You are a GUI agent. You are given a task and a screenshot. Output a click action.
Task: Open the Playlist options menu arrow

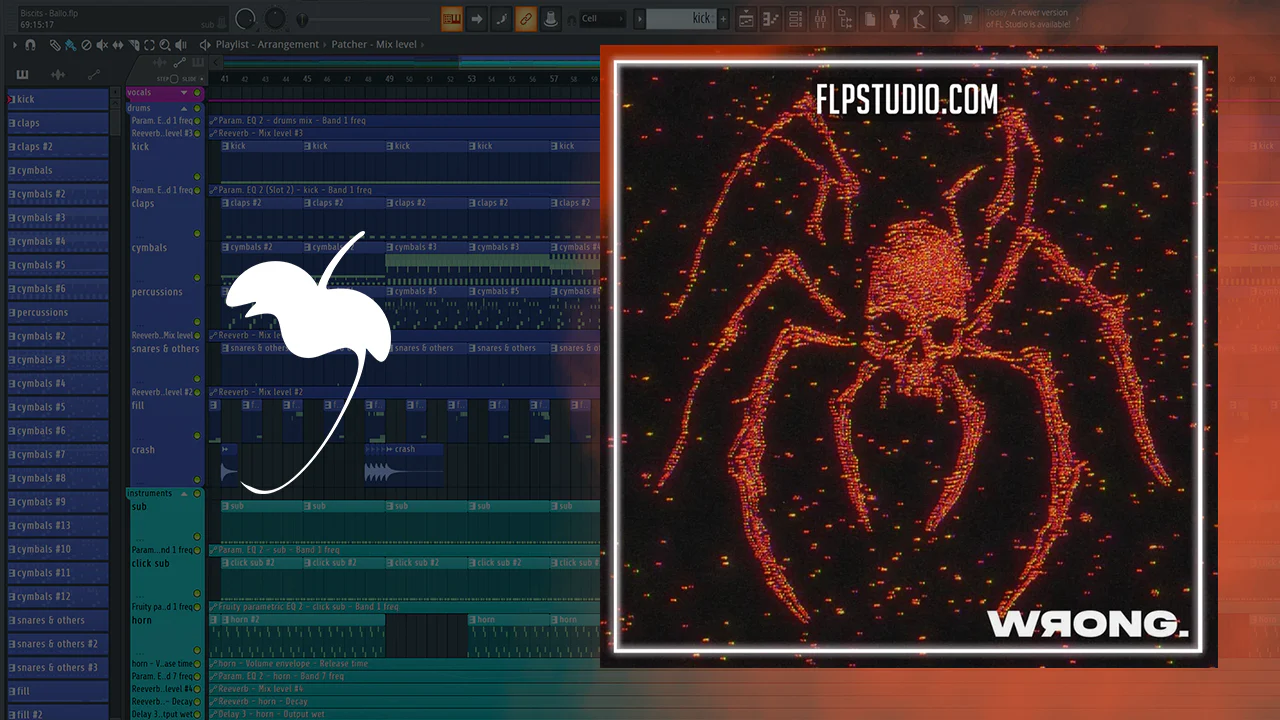pos(15,45)
